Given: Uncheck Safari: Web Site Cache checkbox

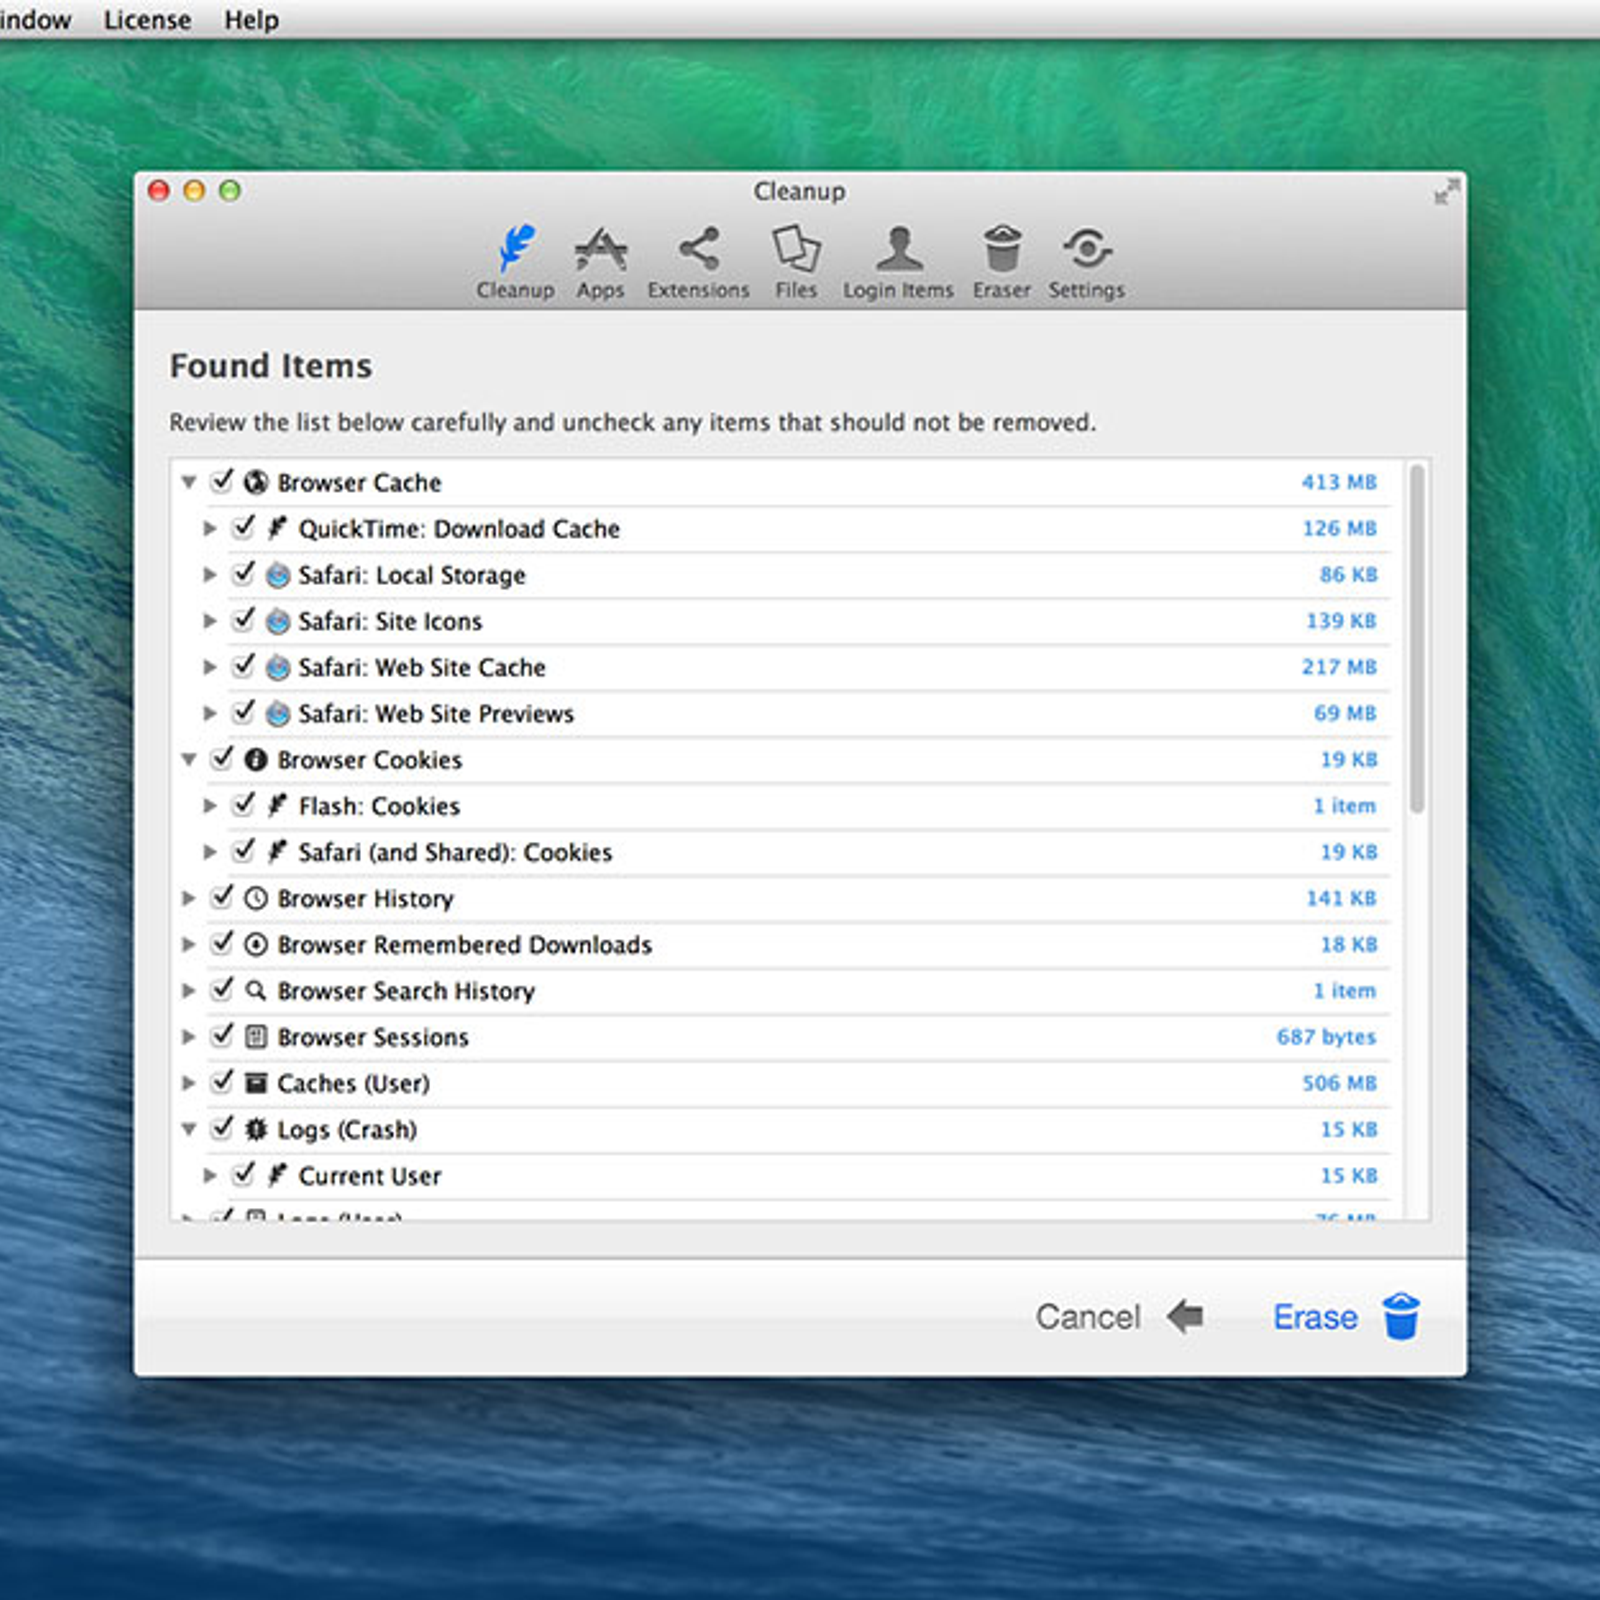Looking at the screenshot, I should tap(244, 665).
